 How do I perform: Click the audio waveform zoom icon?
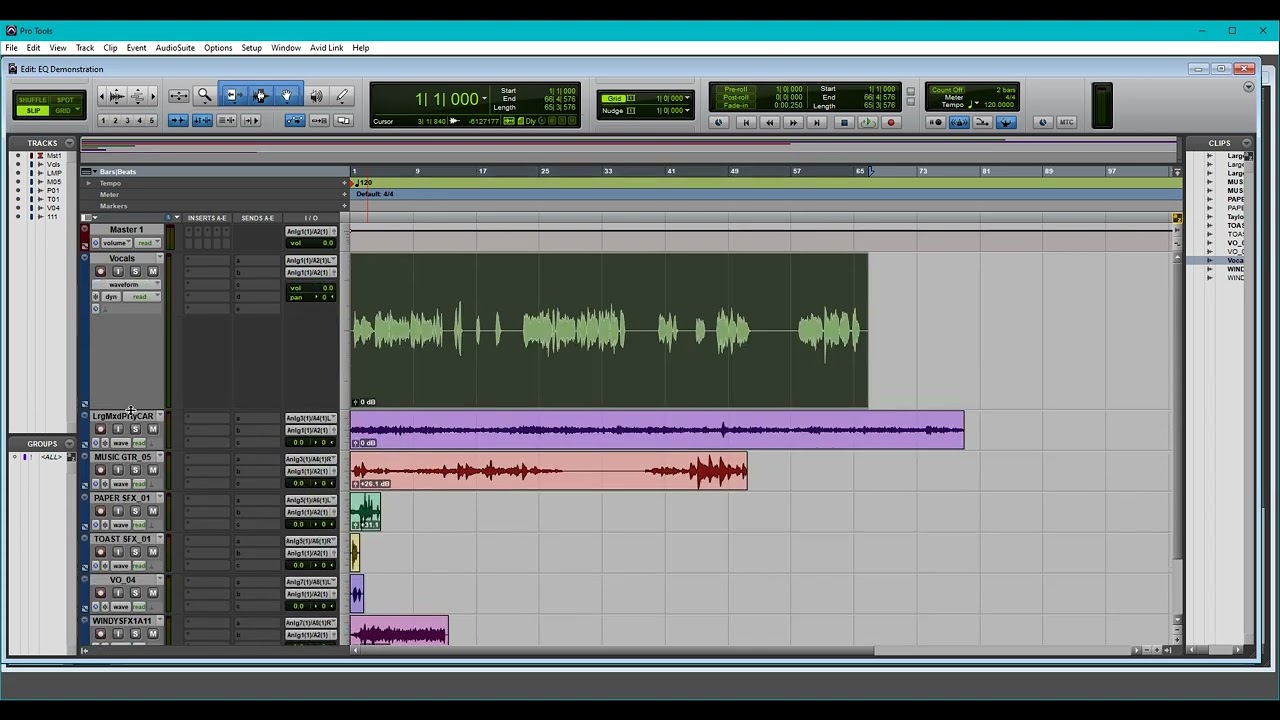(x=116, y=96)
